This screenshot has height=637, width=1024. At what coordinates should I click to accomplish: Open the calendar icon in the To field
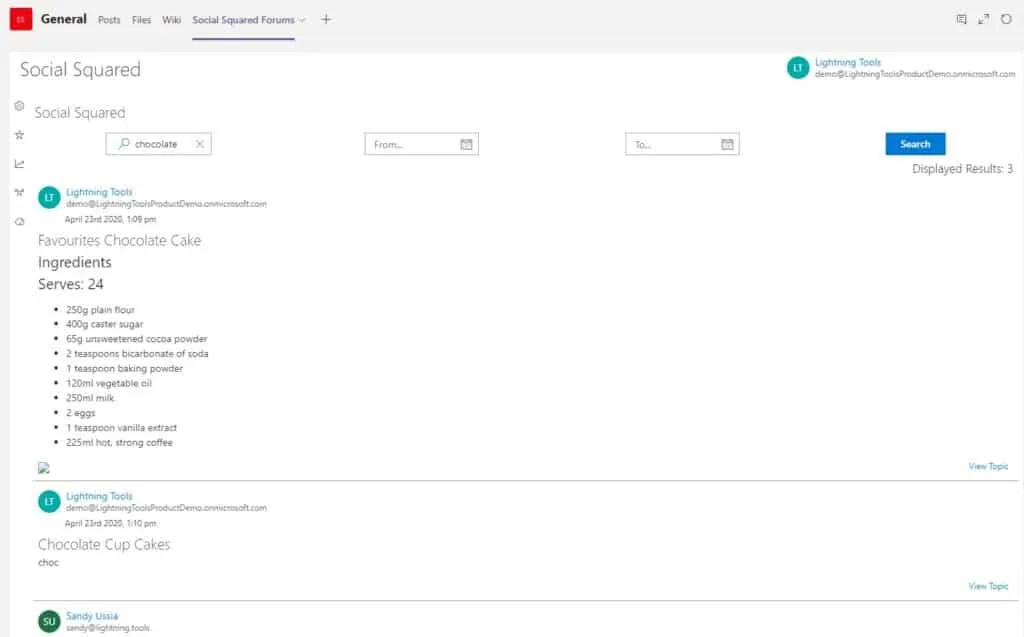[727, 143]
